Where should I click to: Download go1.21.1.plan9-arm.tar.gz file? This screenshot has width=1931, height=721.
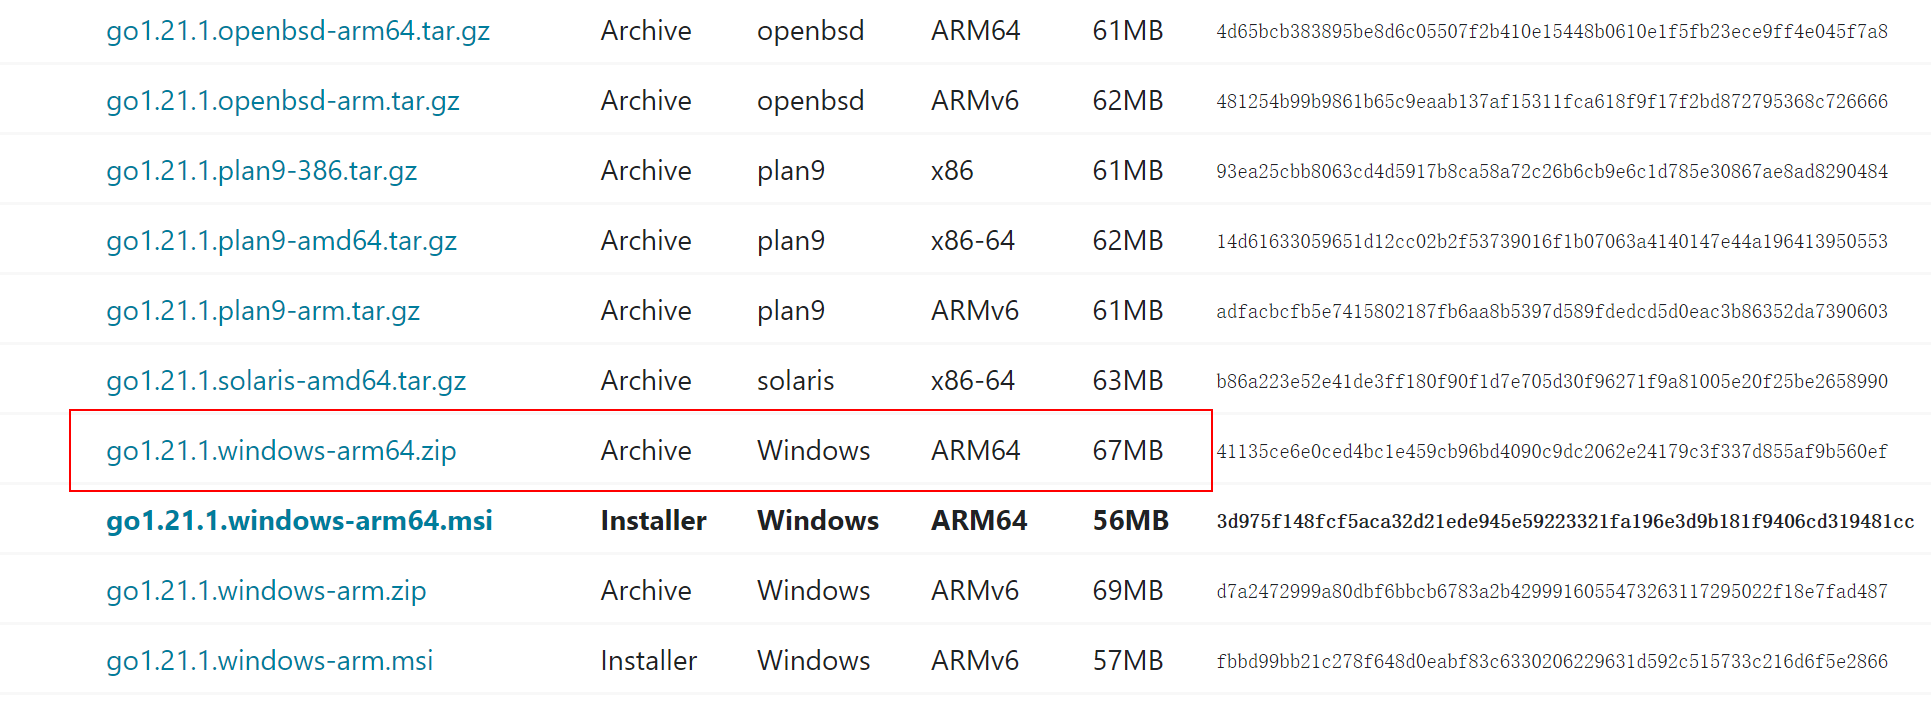[263, 311]
